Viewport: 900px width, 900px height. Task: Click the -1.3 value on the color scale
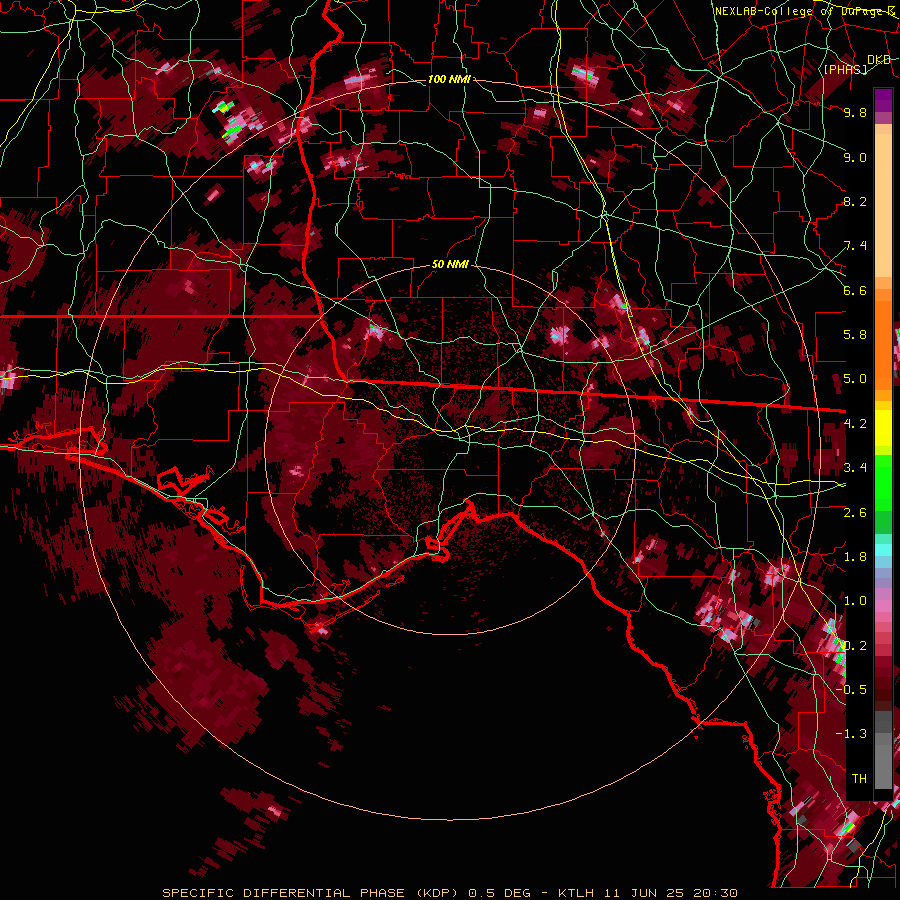pos(851,734)
